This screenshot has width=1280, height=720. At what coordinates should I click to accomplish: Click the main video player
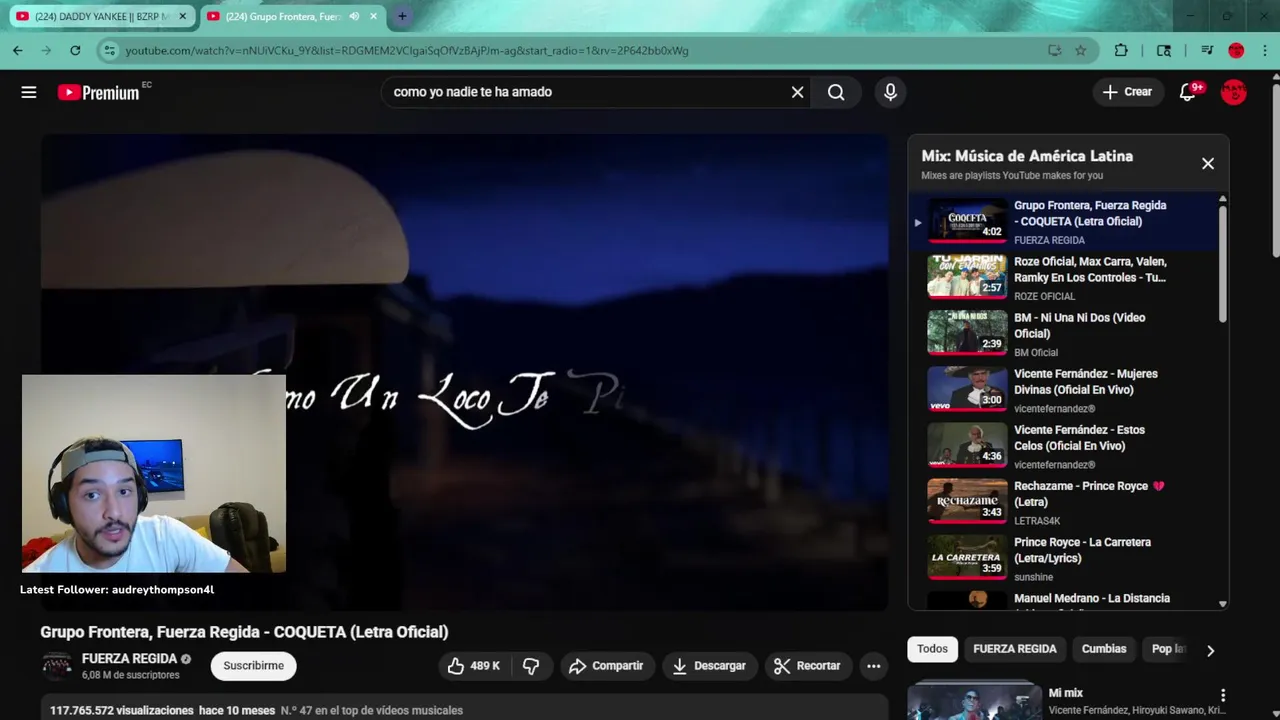click(464, 372)
